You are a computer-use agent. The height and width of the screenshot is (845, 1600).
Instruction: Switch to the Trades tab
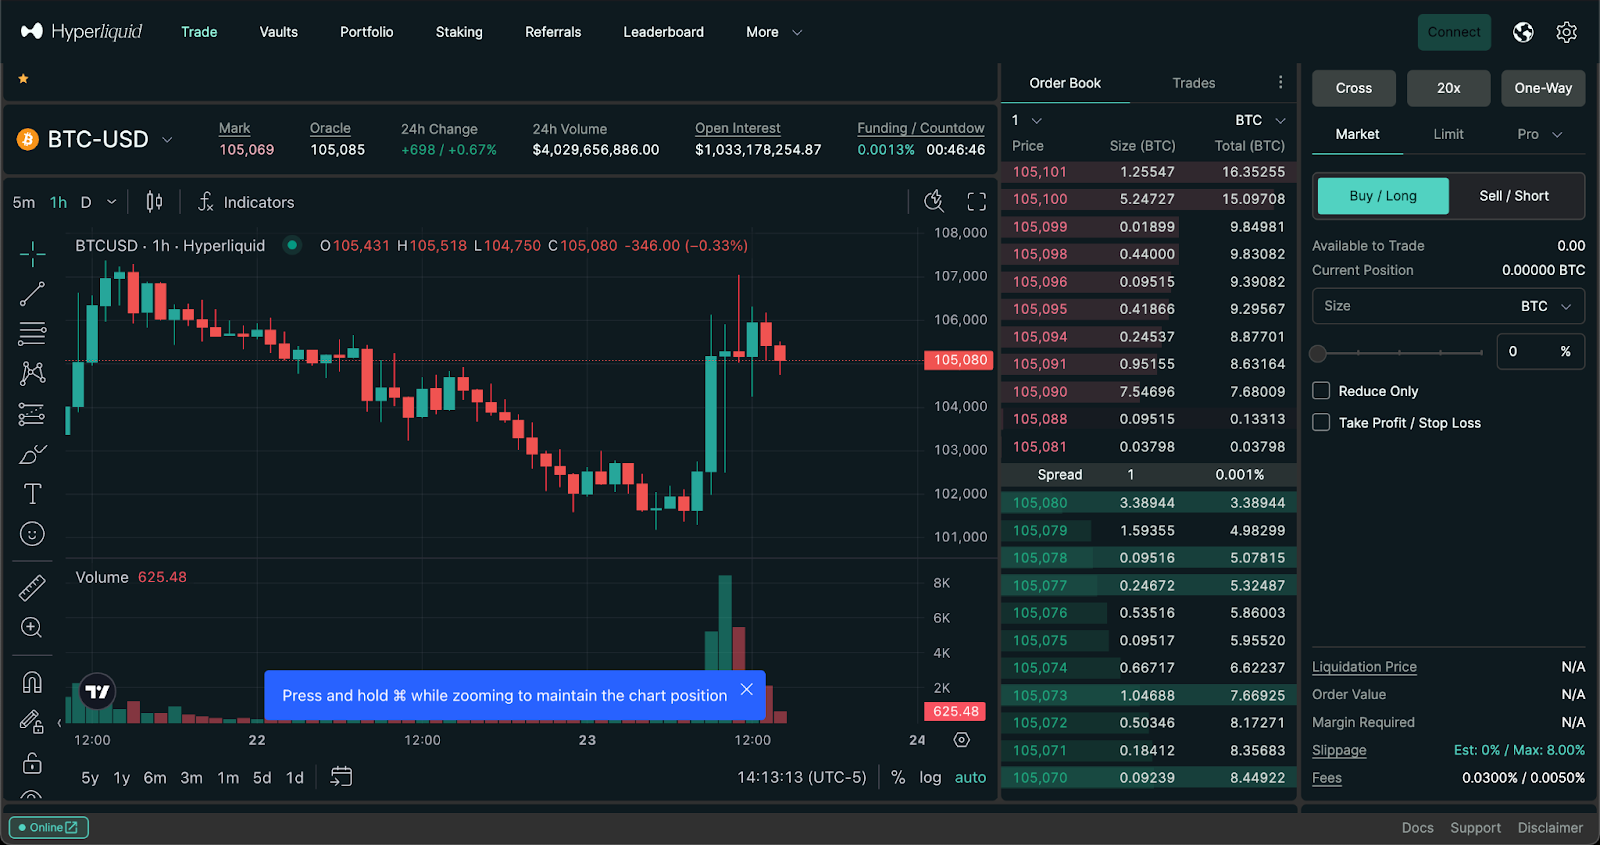[1194, 83]
